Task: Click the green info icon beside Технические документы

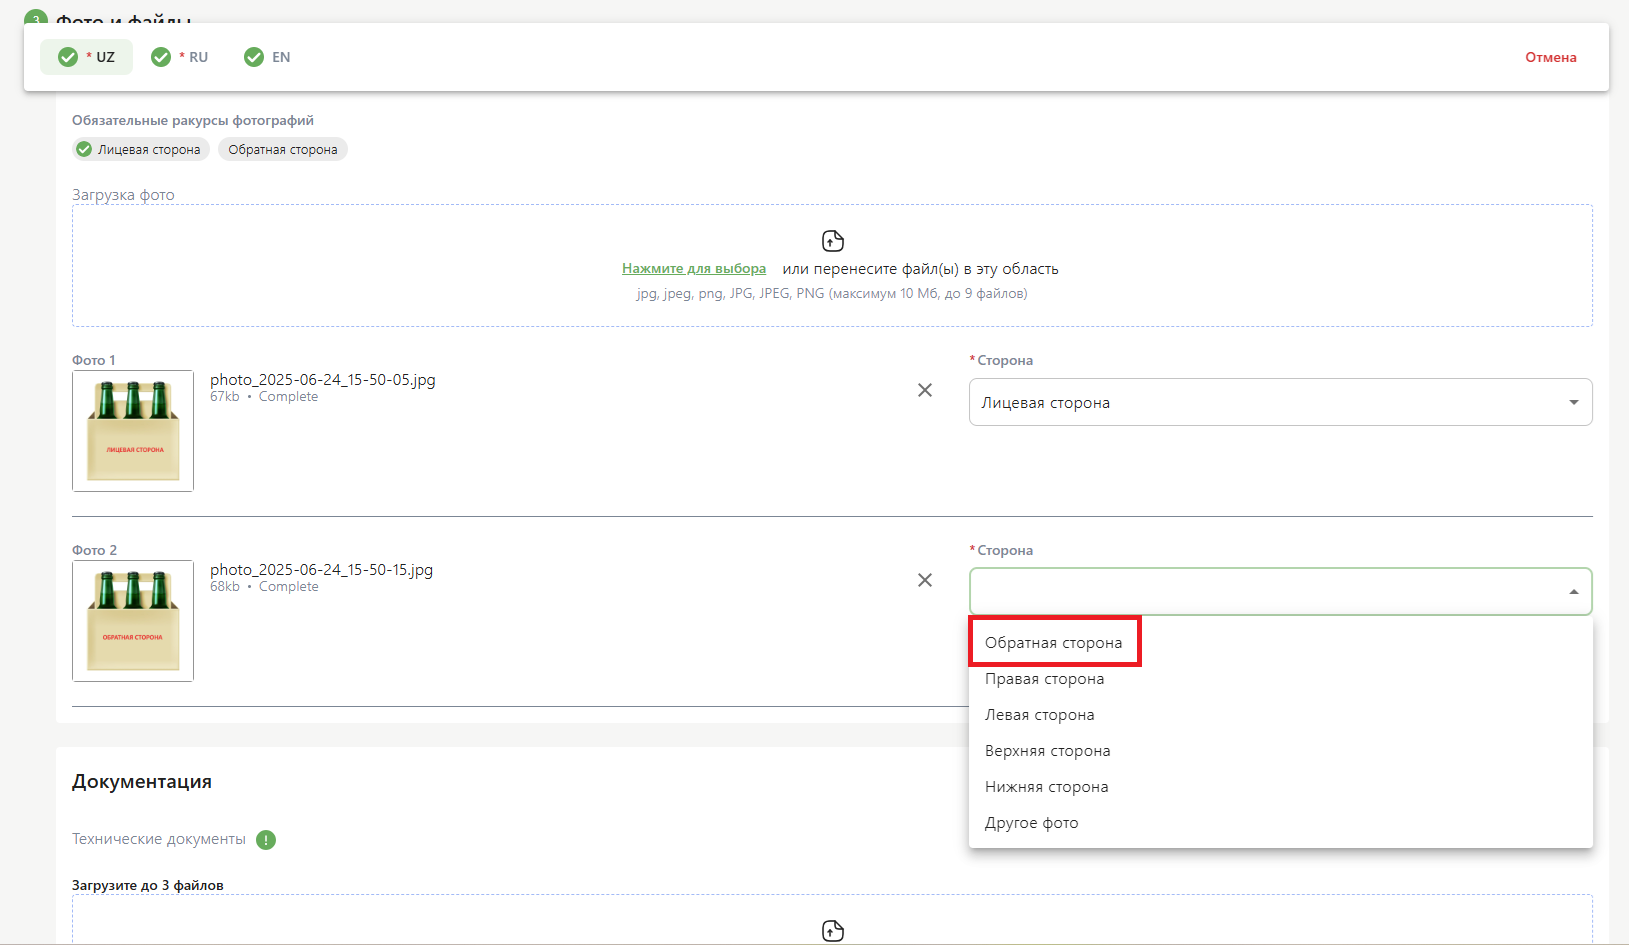Action: [x=266, y=840]
